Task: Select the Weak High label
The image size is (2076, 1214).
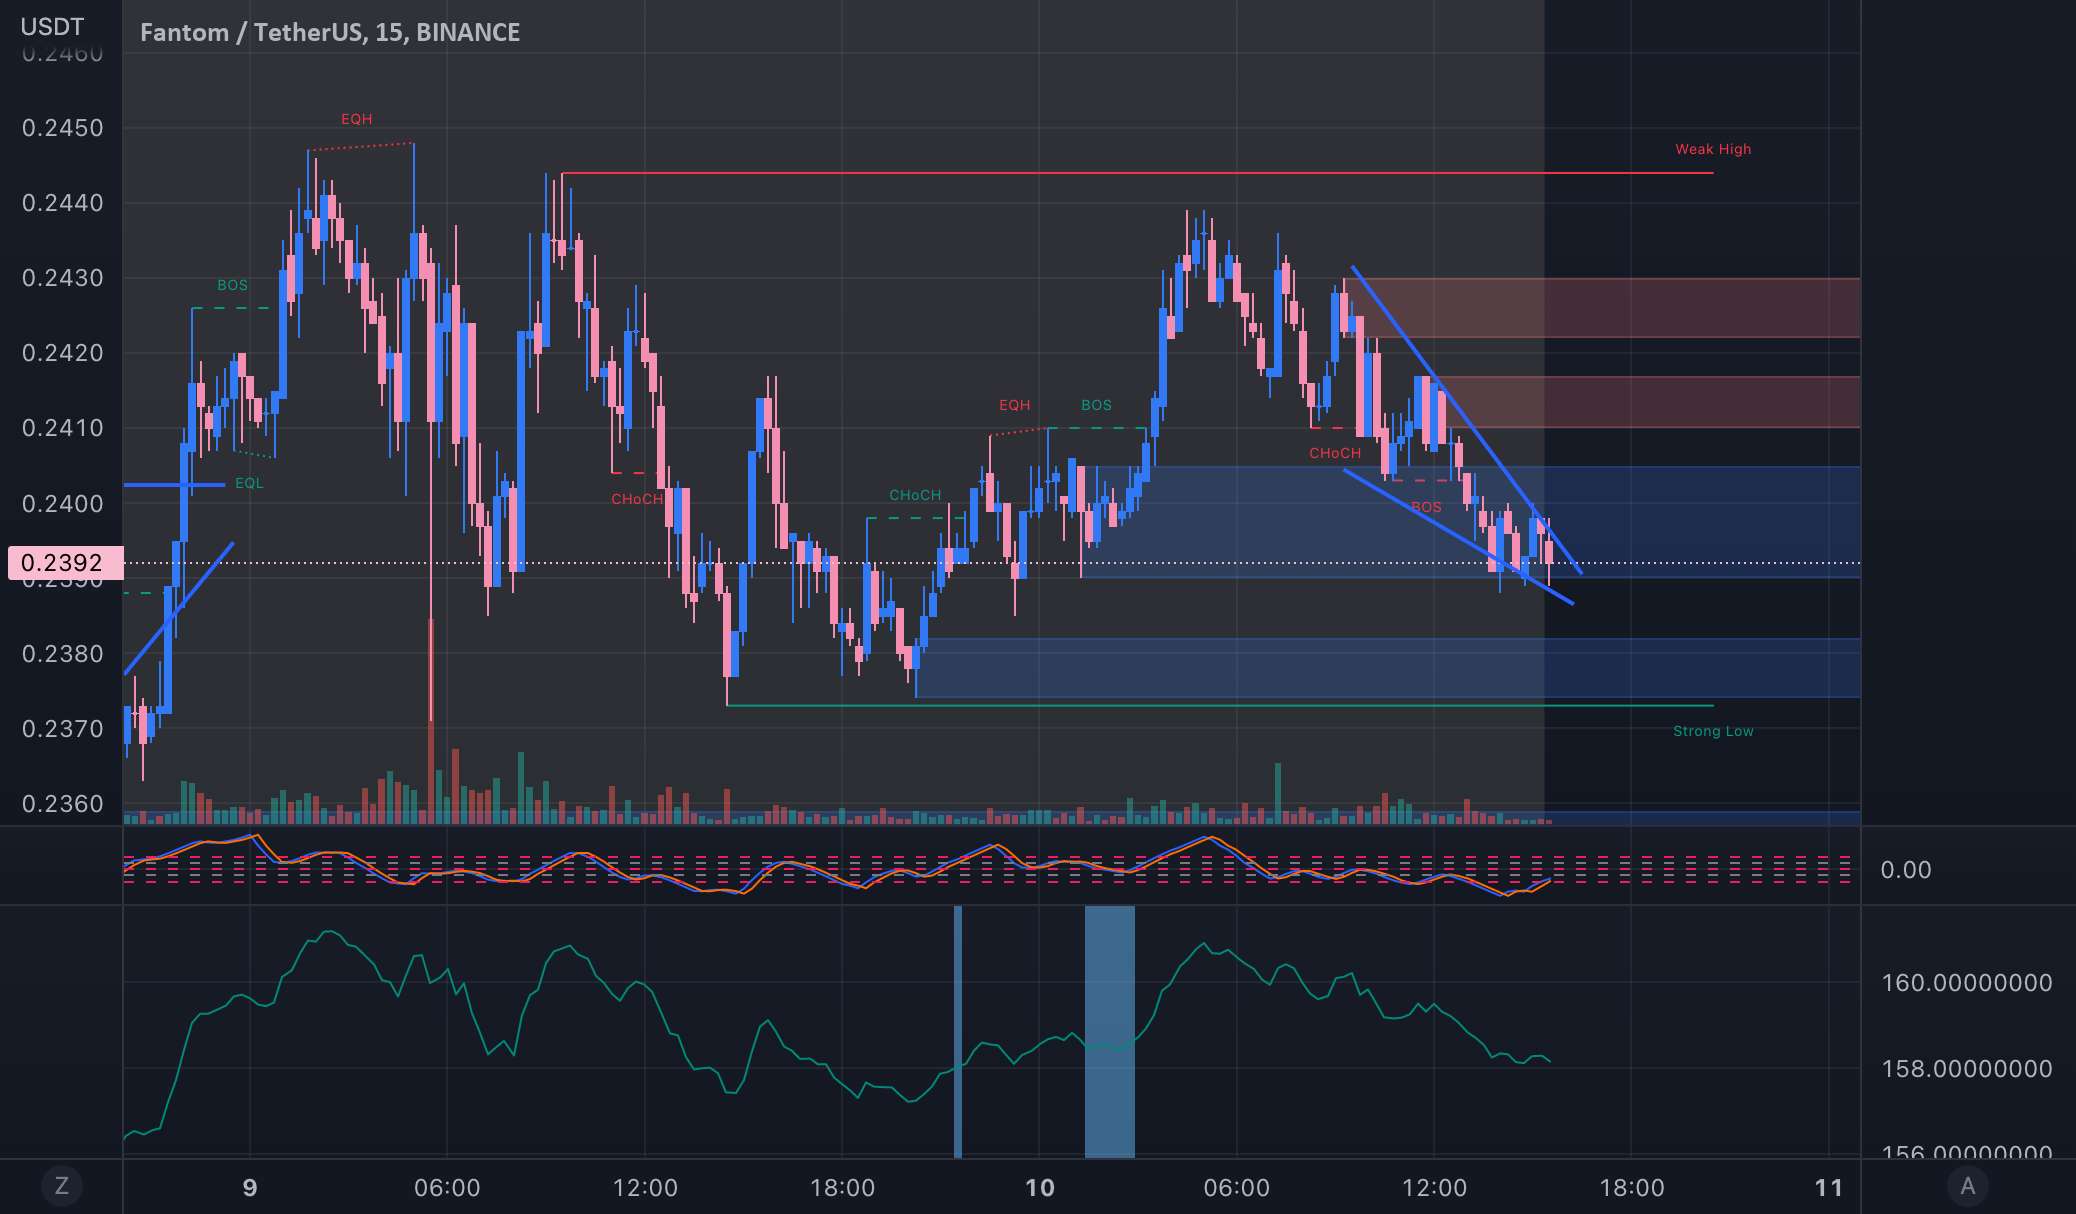Action: click(1713, 149)
